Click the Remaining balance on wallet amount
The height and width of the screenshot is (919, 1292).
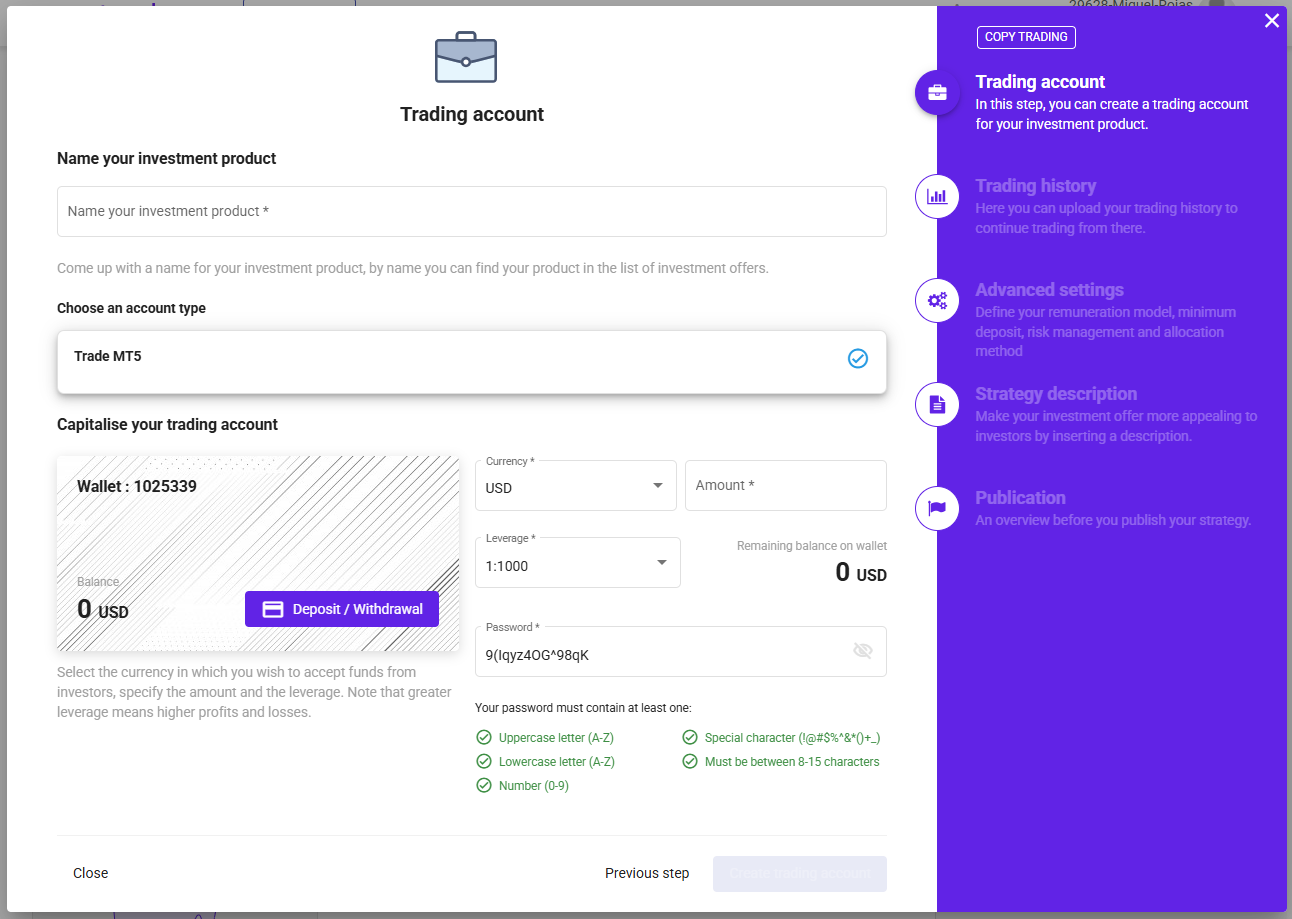[861, 573]
